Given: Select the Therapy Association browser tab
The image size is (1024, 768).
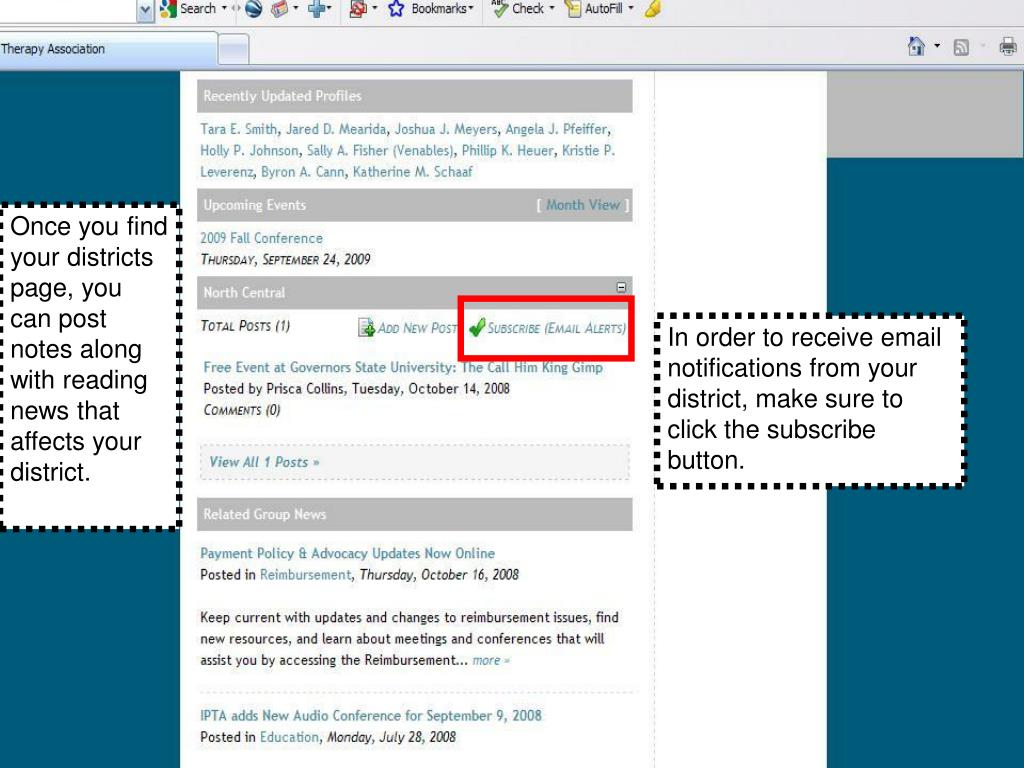Looking at the screenshot, I should coord(108,49).
